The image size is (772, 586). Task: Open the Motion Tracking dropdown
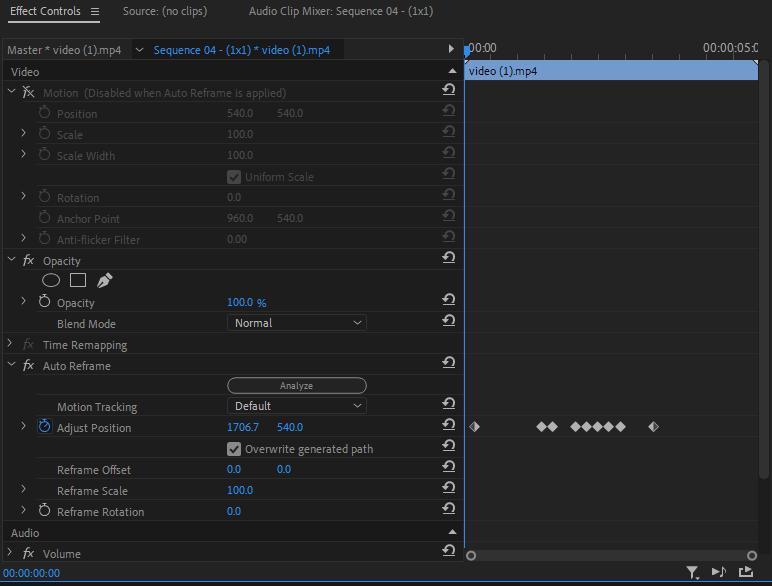tap(297, 406)
